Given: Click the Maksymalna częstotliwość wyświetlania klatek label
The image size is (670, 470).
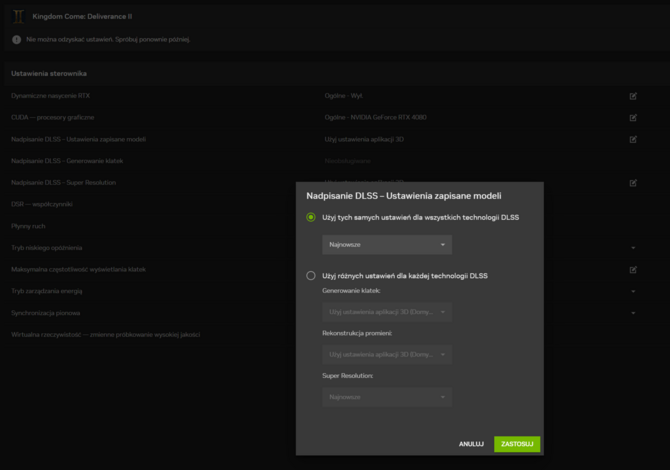Looking at the screenshot, I should click(79, 270).
